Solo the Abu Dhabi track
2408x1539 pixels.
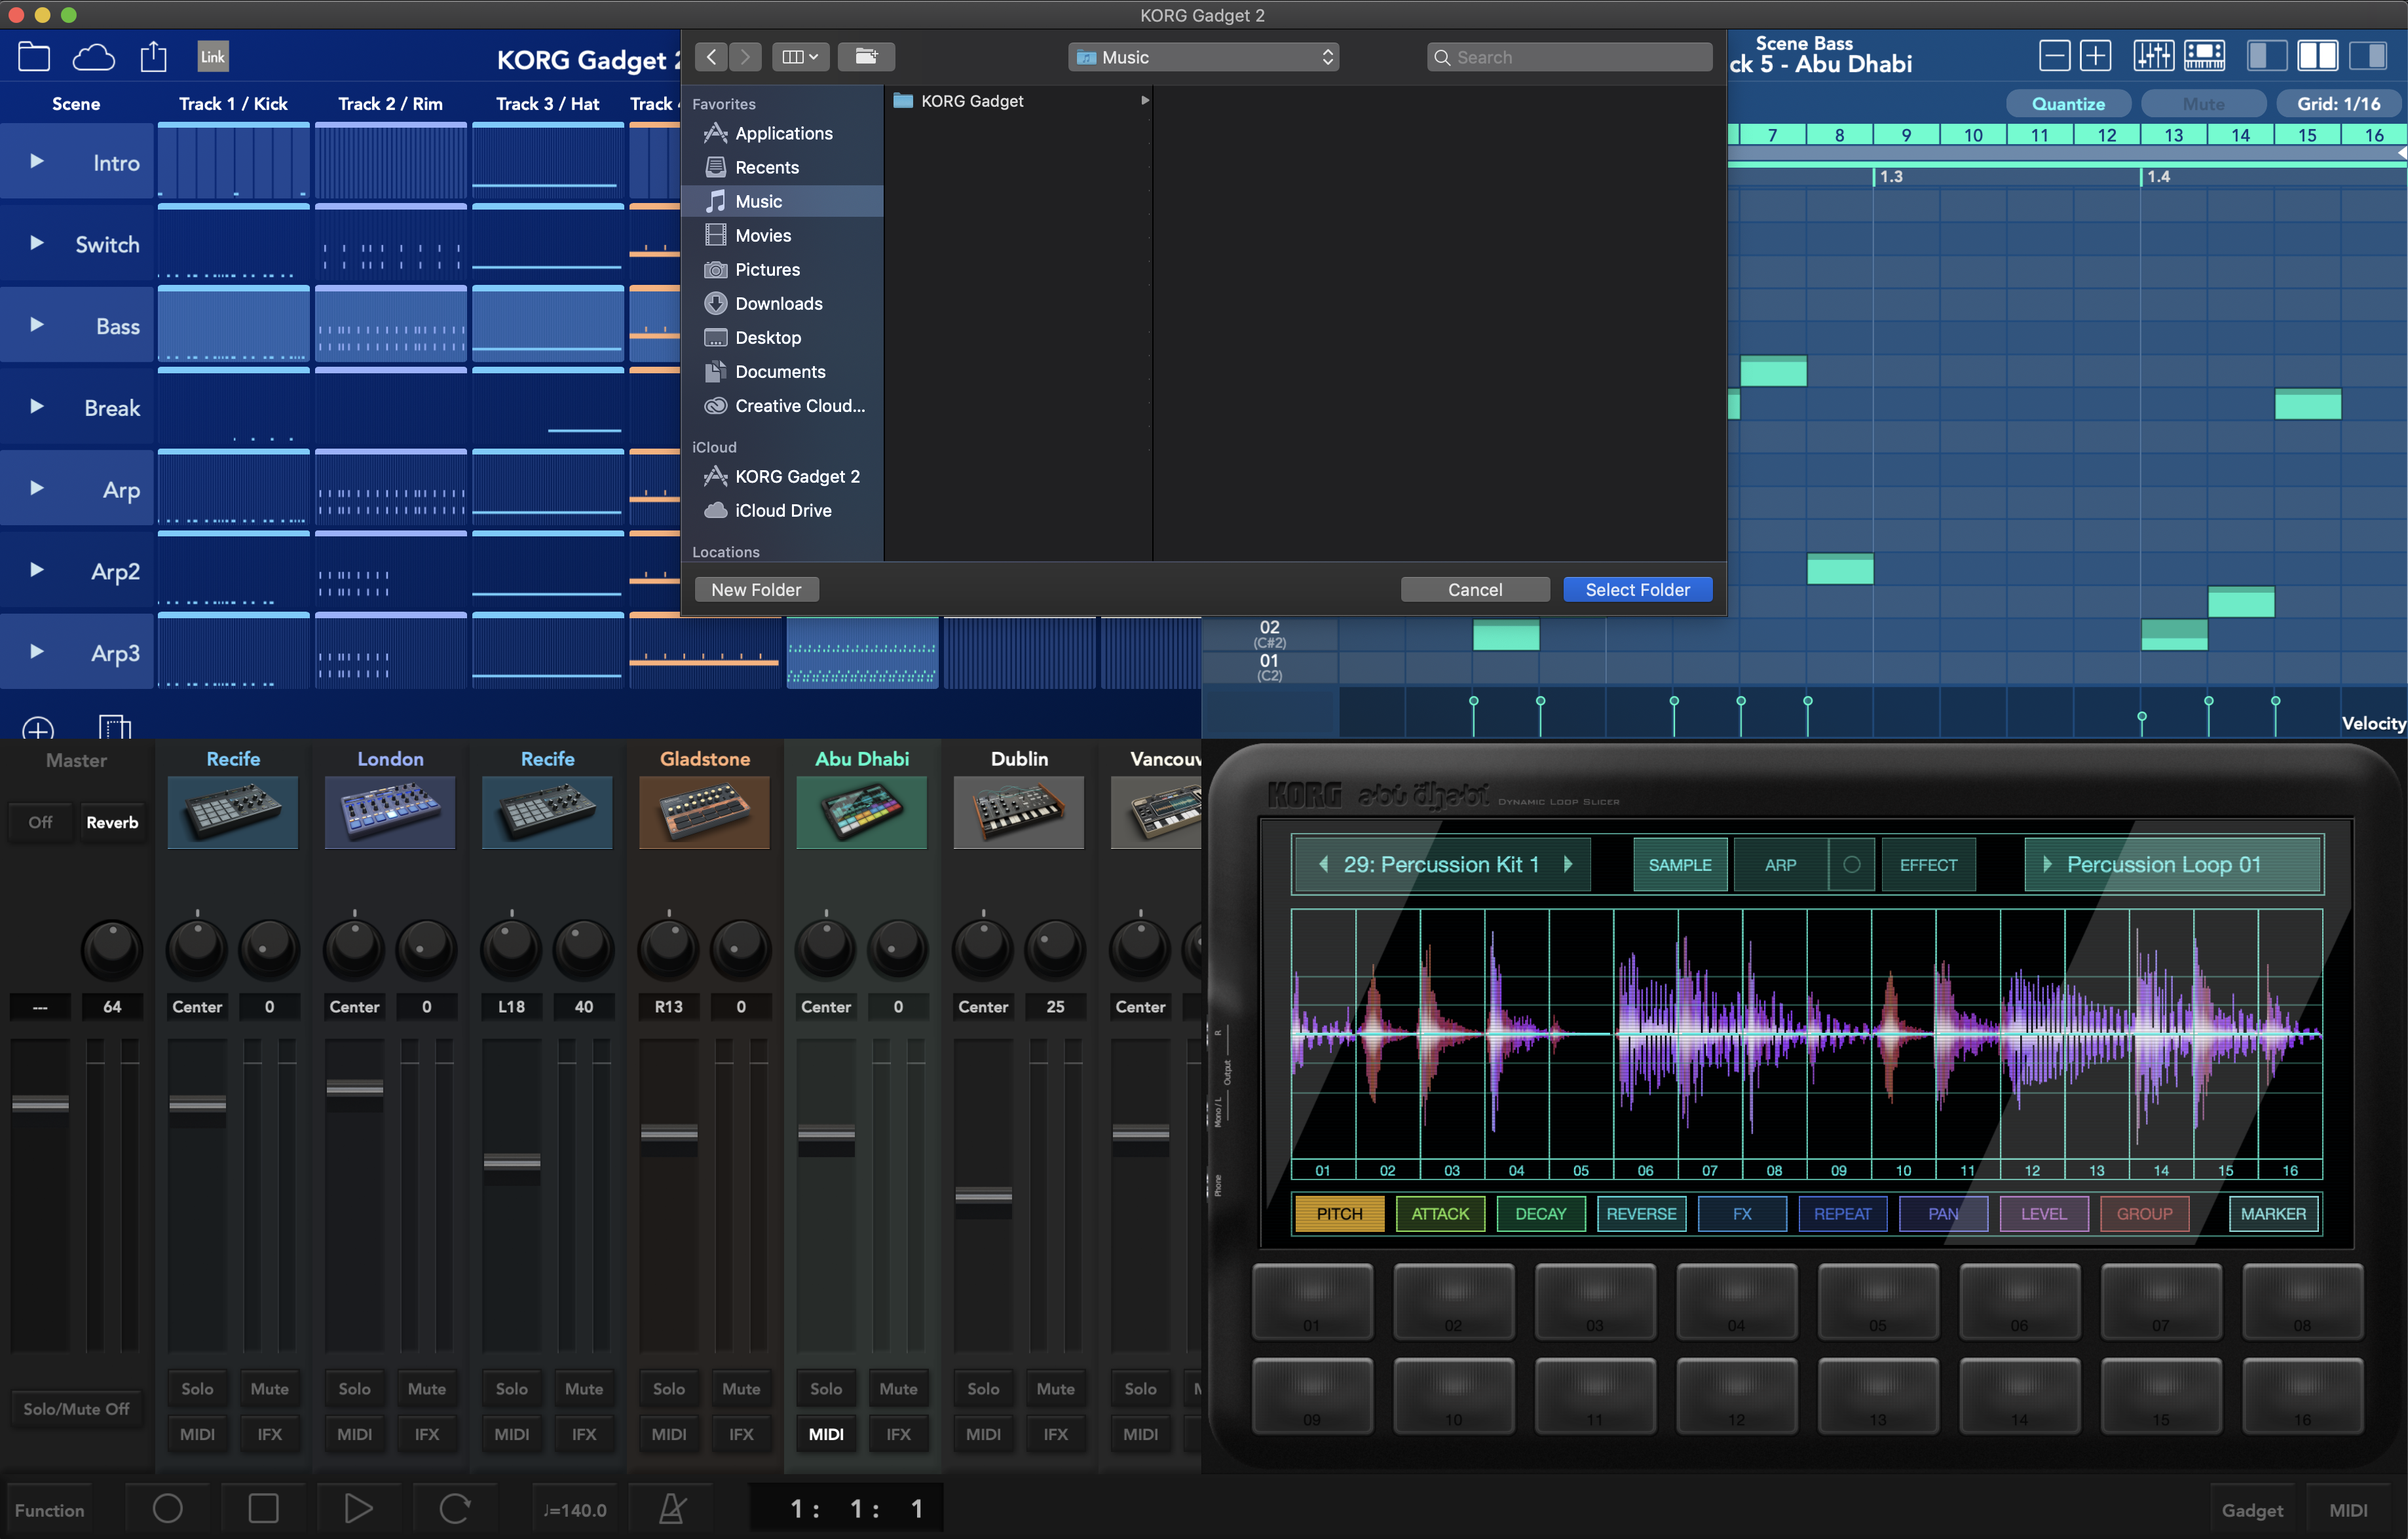826,1388
